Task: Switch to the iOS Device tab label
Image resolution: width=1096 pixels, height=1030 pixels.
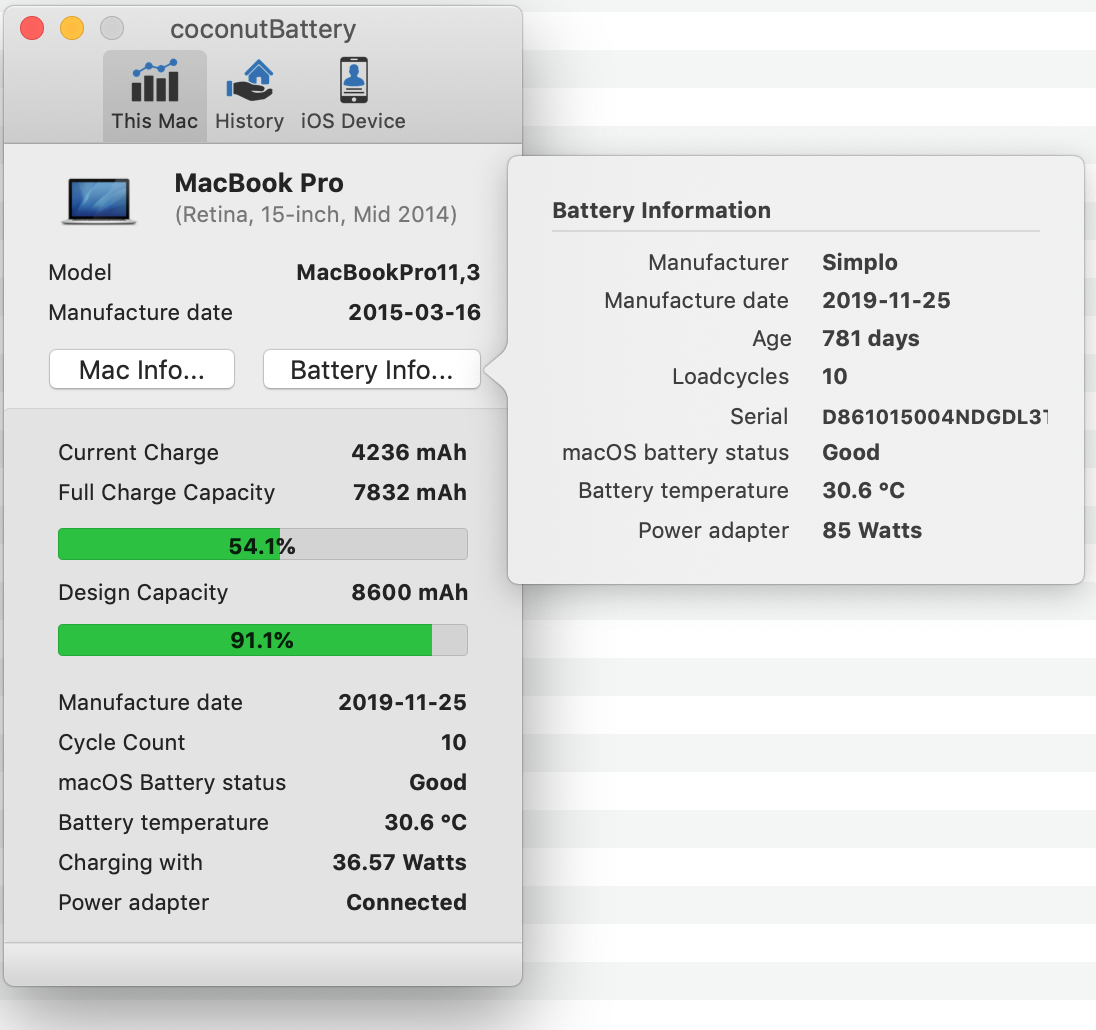Action: pos(353,121)
